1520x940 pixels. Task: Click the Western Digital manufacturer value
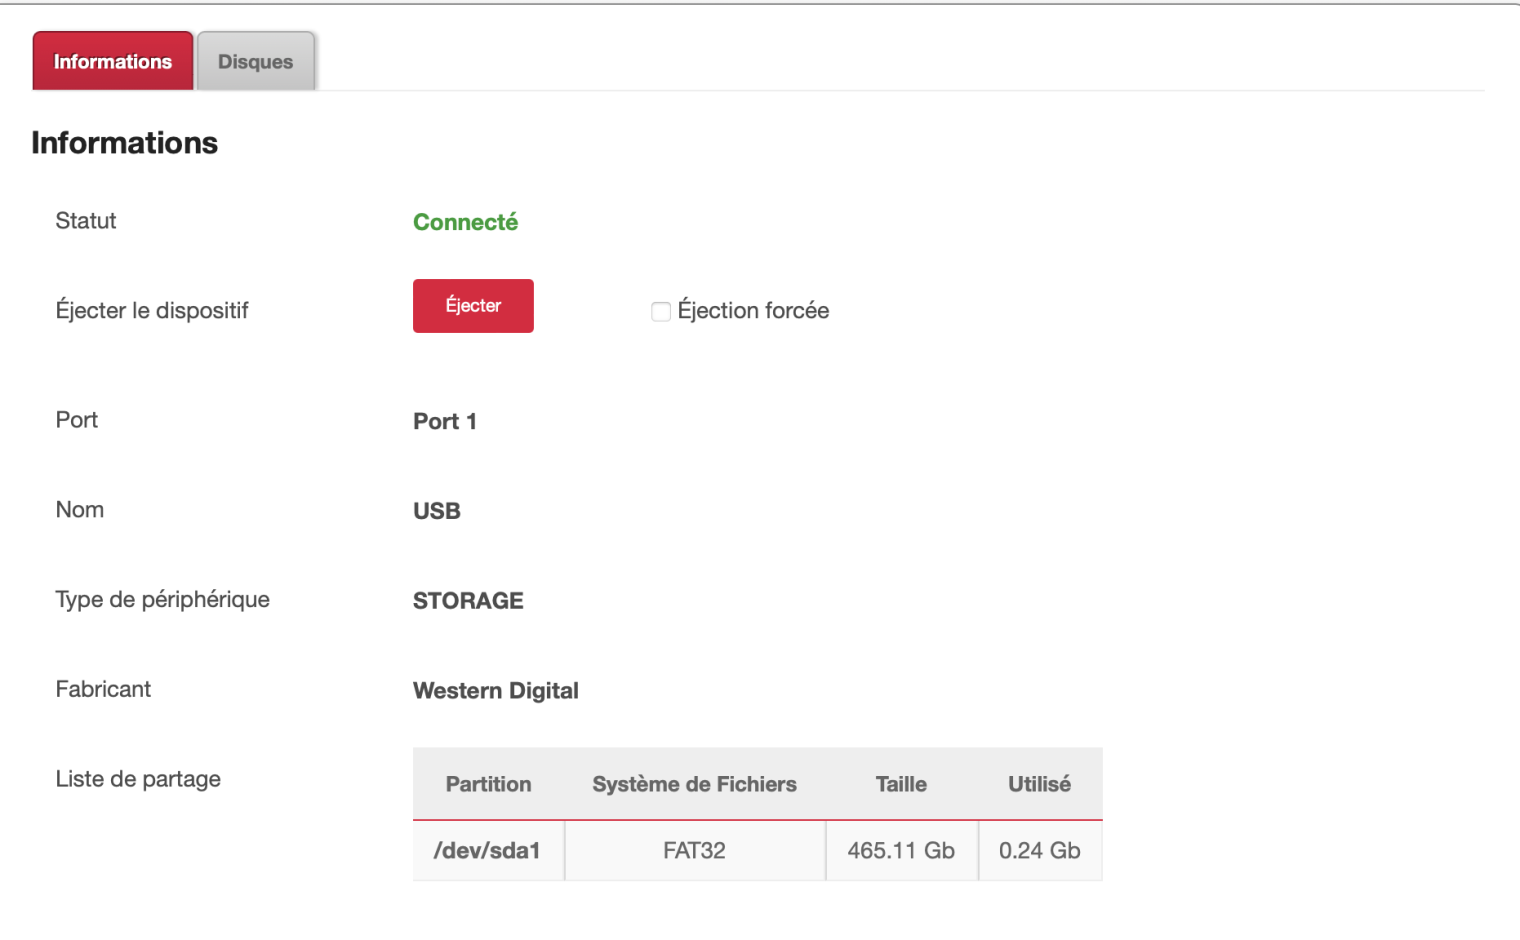[x=496, y=691]
